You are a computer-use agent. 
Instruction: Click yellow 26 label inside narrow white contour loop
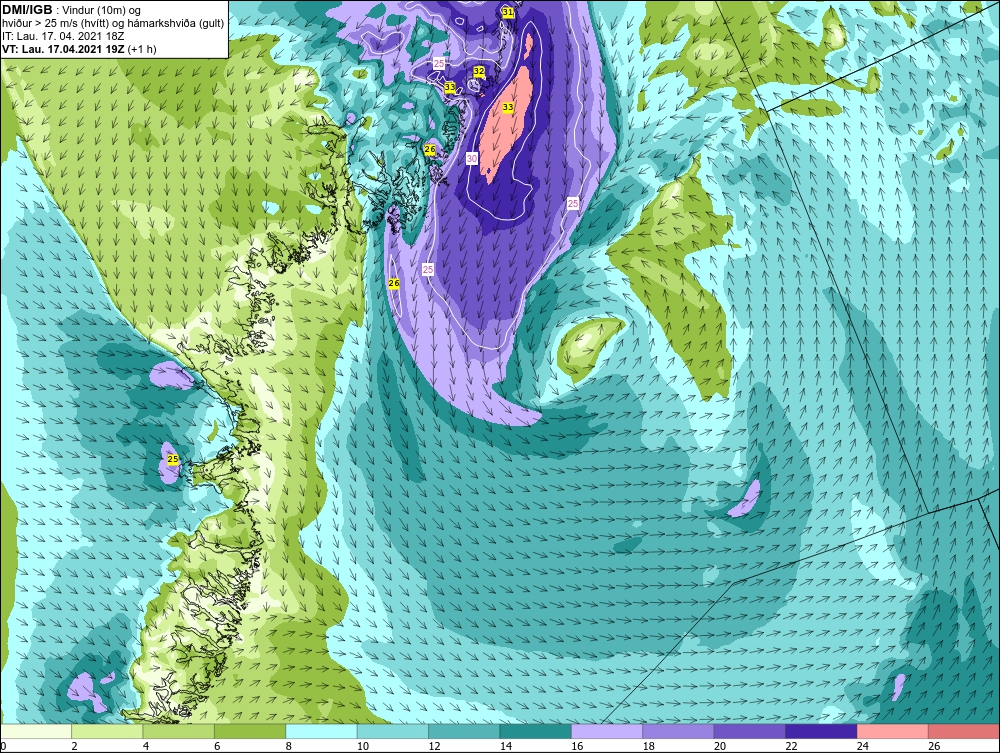tap(394, 282)
